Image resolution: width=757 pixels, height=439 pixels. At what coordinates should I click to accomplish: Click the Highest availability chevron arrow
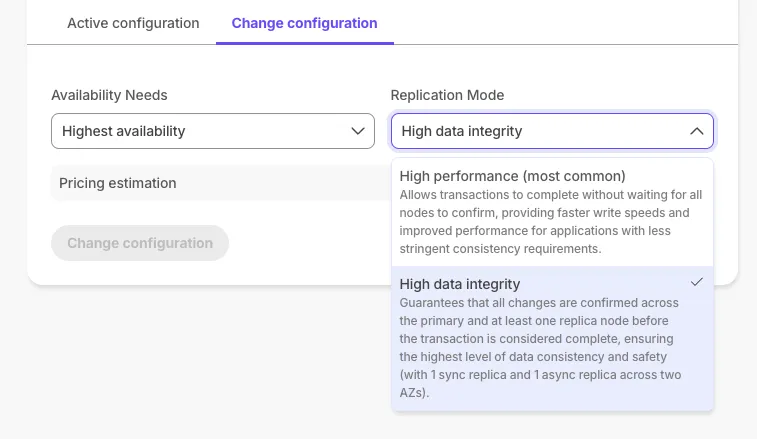point(358,131)
